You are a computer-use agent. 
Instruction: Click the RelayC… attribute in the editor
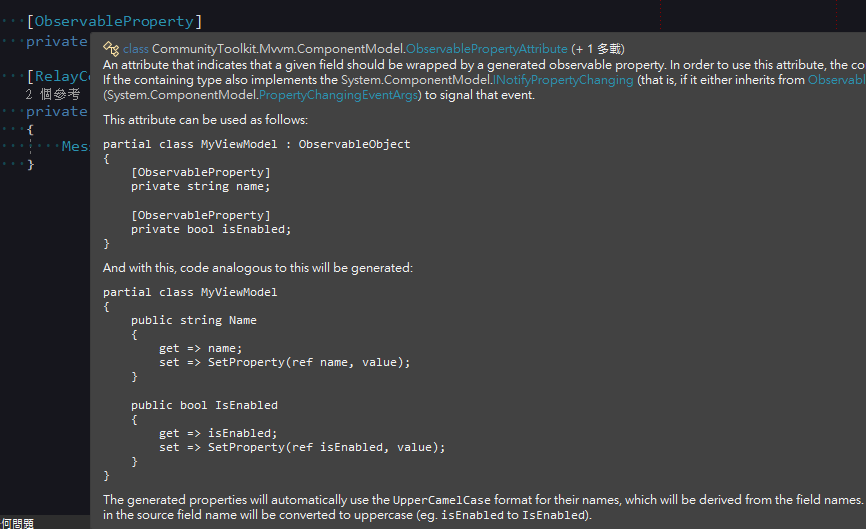pos(62,76)
